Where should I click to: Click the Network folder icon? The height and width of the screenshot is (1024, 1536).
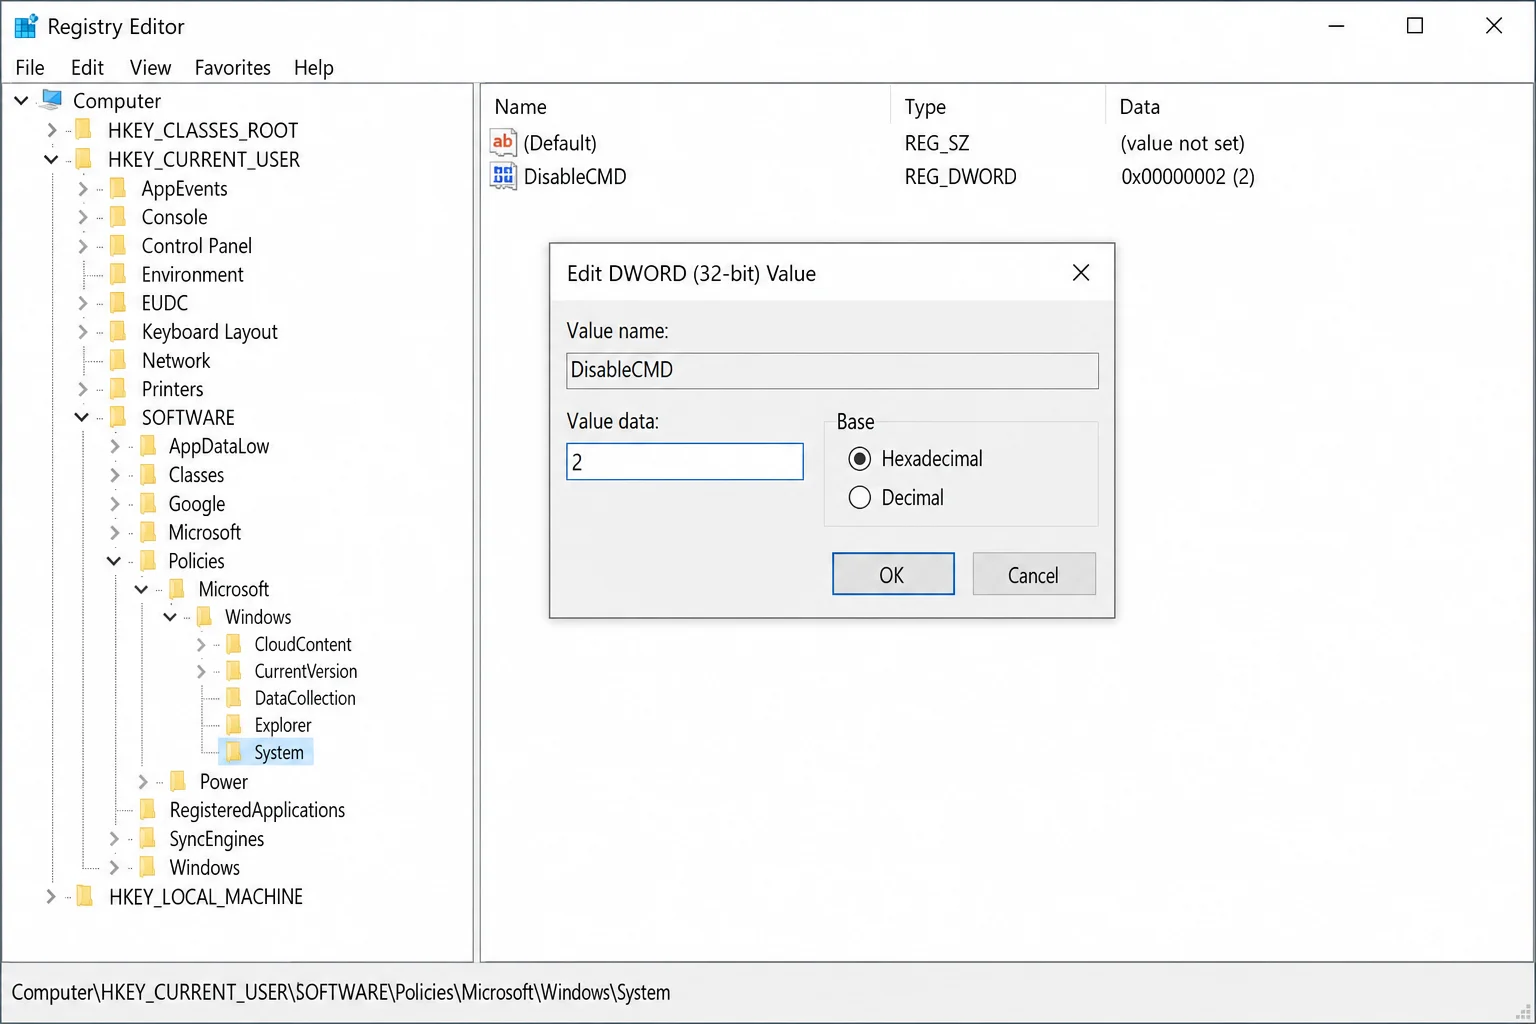(118, 360)
